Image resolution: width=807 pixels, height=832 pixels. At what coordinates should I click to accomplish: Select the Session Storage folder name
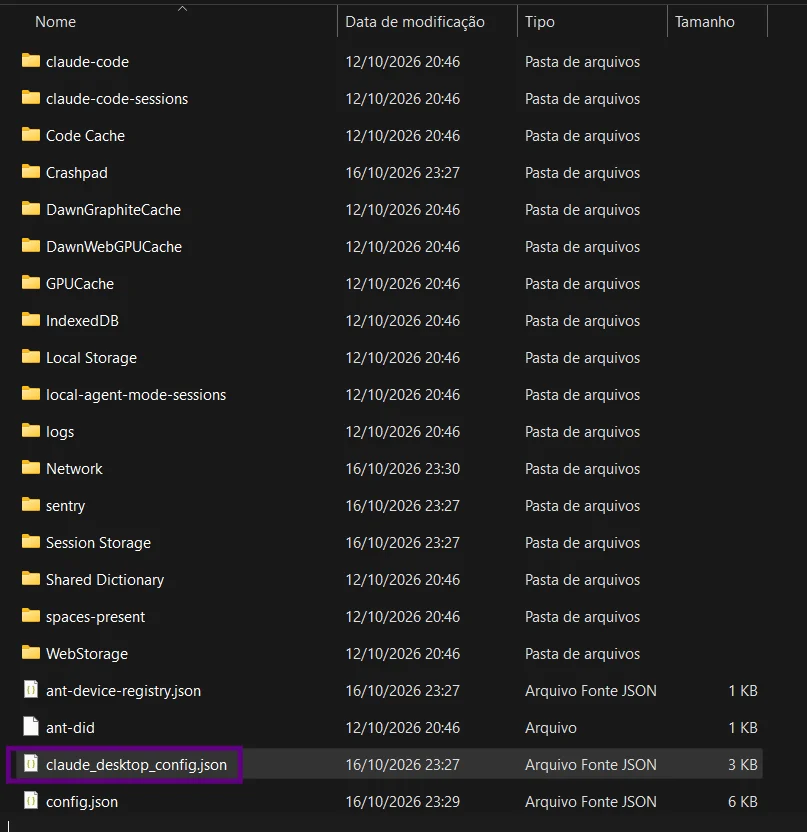(98, 543)
